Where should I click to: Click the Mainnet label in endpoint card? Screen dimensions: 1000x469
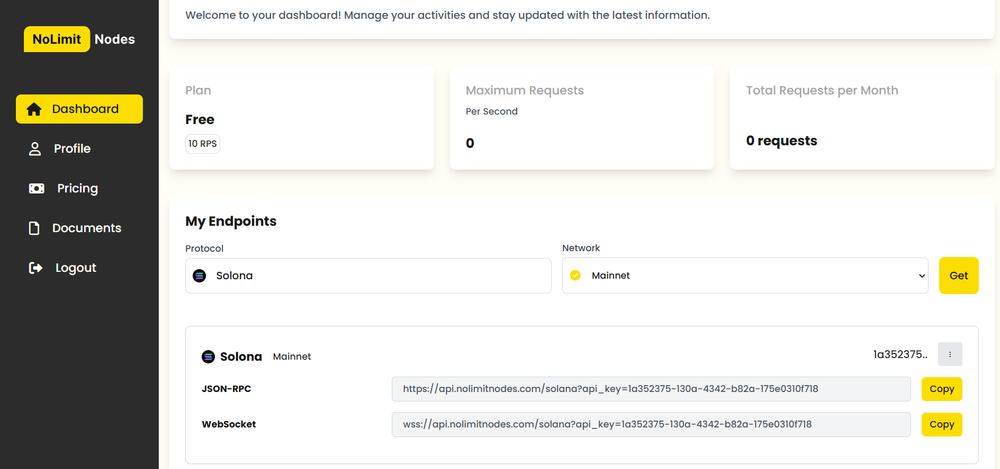pyautogui.click(x=292, y=357)
